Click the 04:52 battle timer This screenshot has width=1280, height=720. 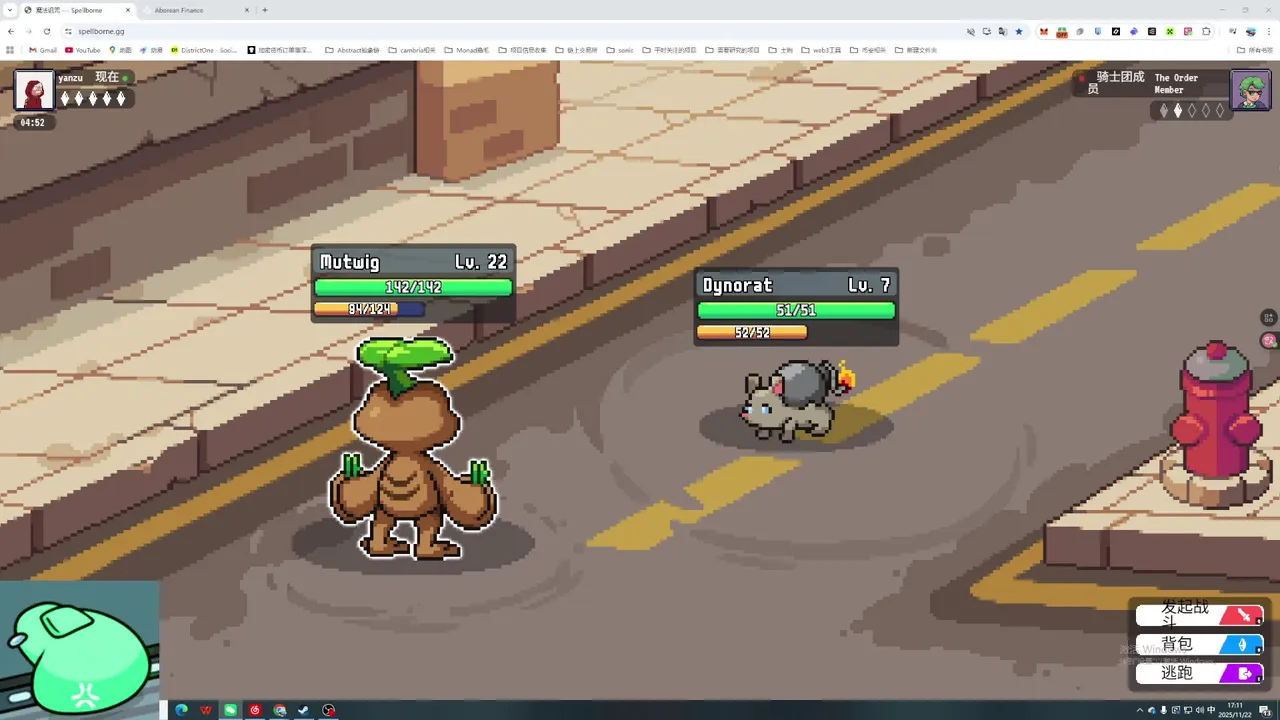pos(33,123)
